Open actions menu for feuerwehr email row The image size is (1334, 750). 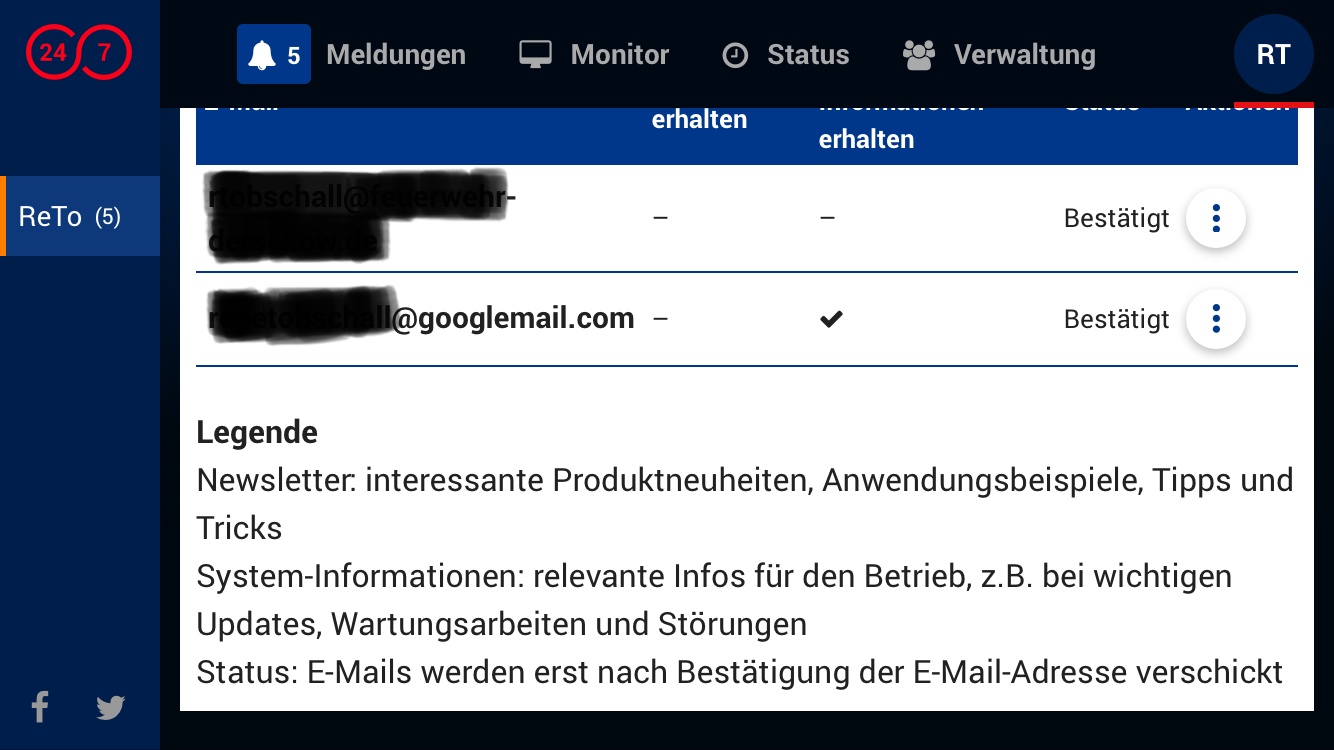[1215, 218]
